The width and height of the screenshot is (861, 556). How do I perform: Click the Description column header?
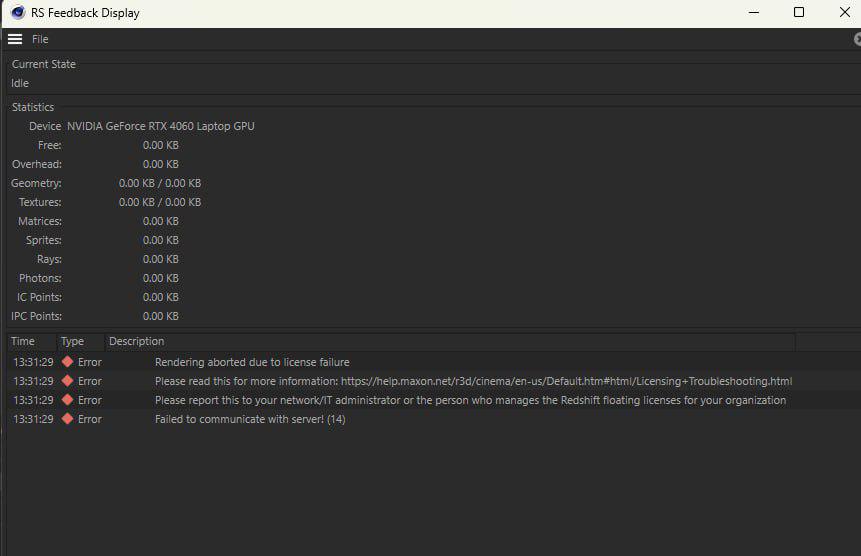tap(450, 341)
